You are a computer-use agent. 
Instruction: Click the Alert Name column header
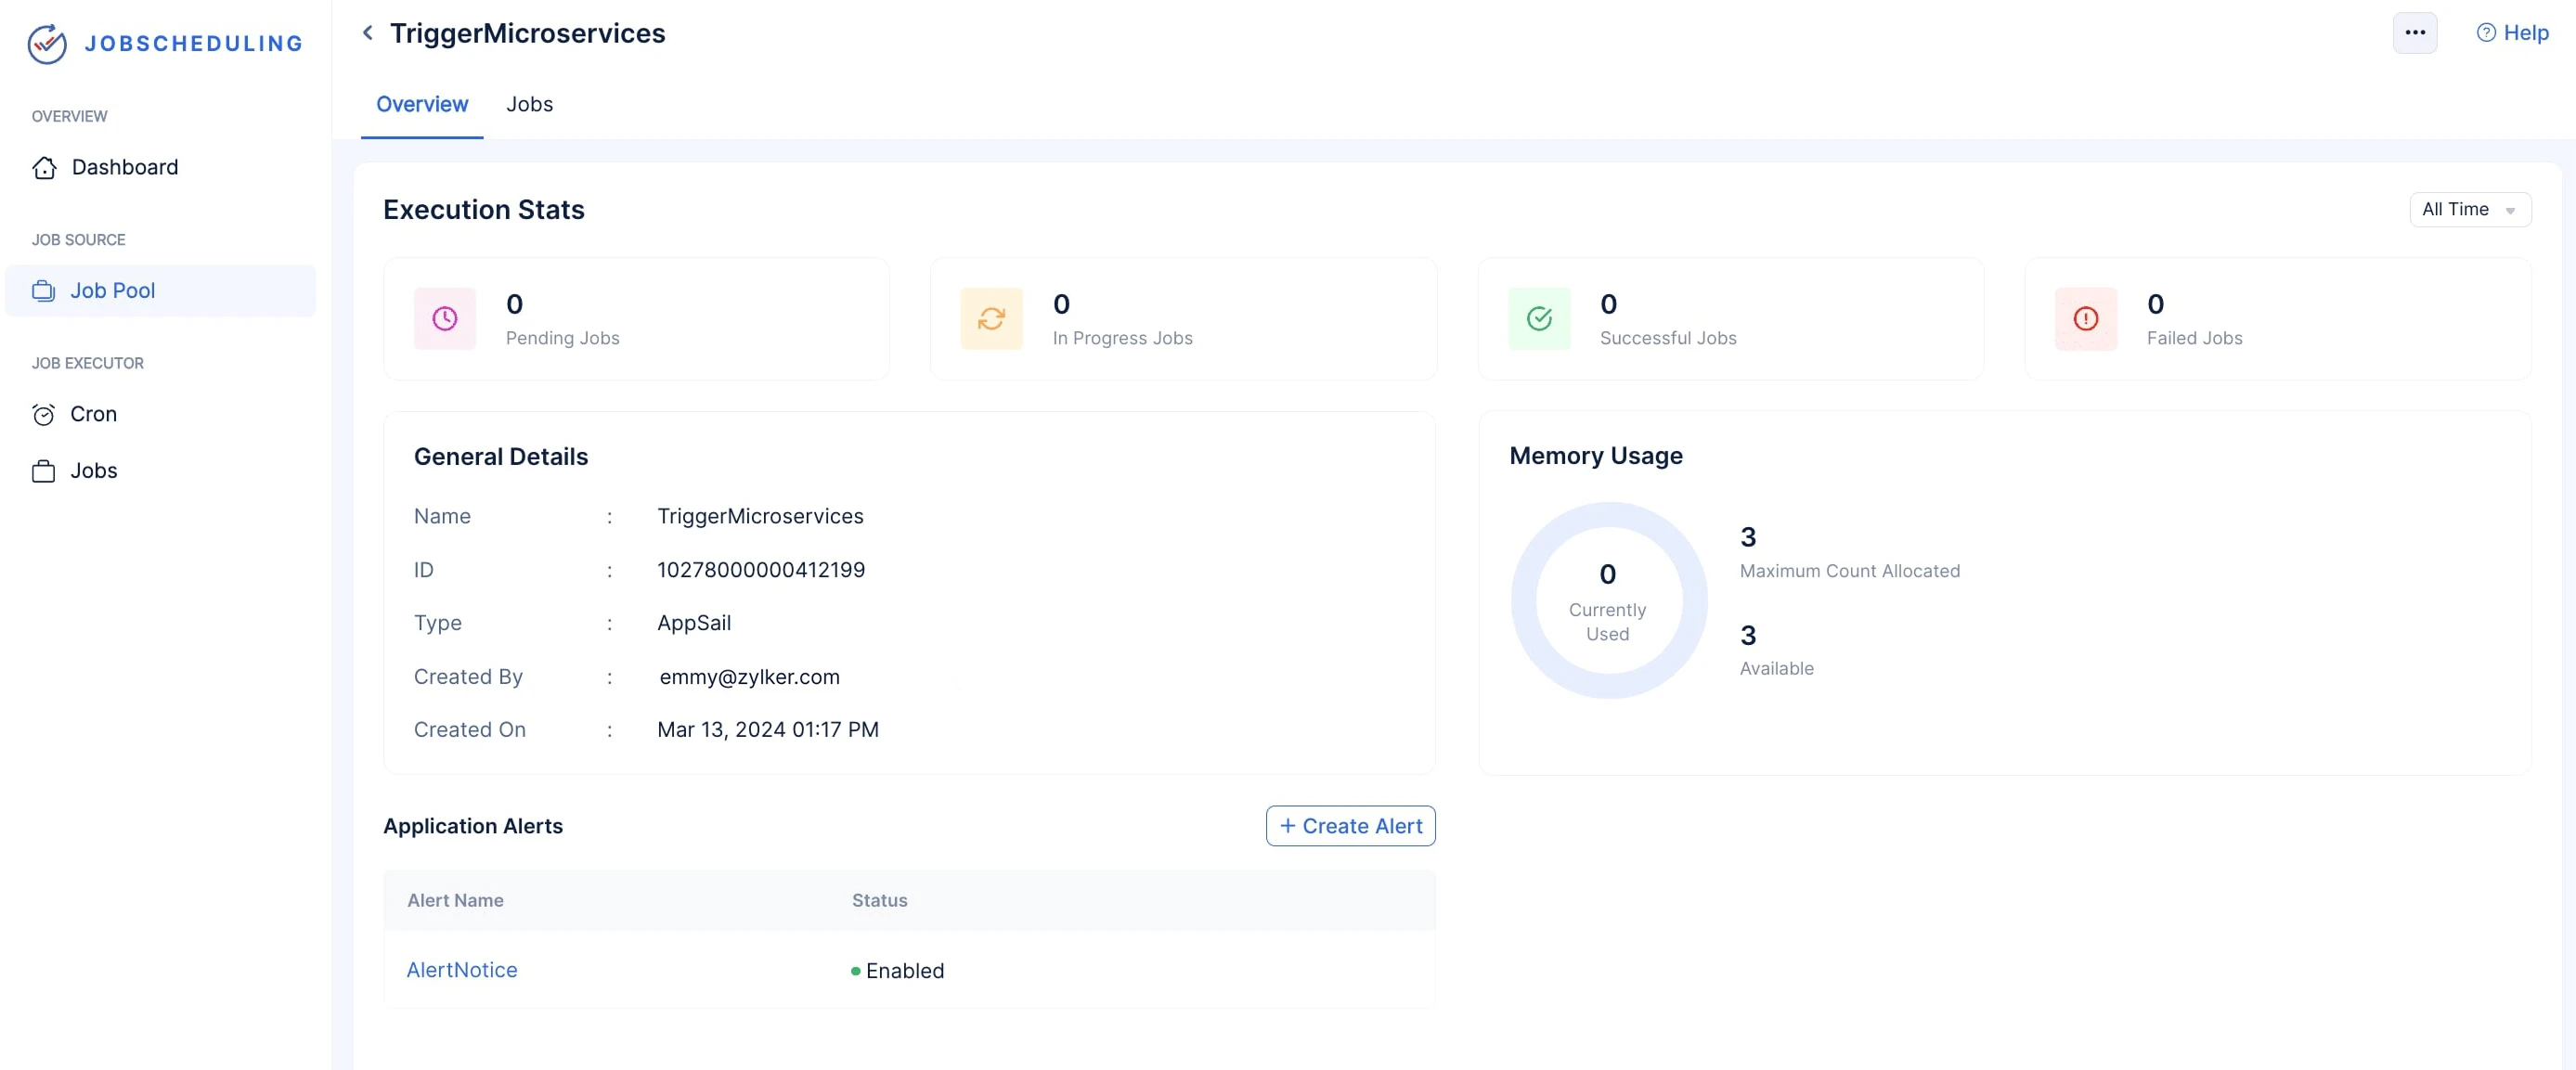455,900
